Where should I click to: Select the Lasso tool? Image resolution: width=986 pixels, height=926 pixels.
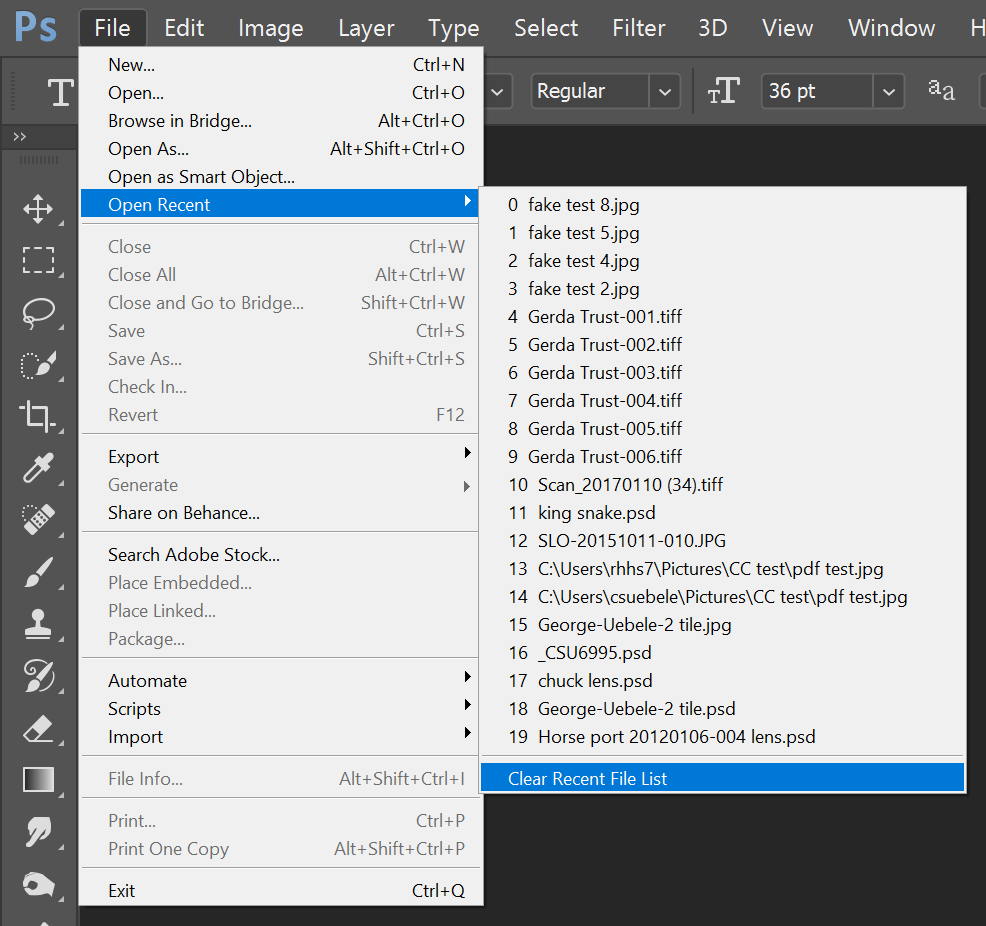pyautogui.click(x=40, y=313)
